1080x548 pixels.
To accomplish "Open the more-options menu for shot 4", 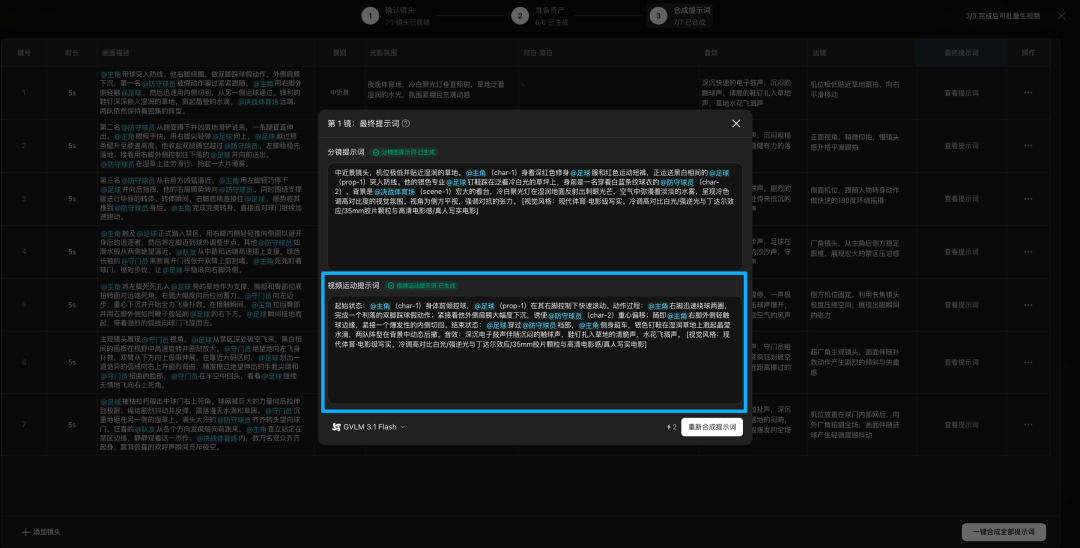I will (x=1028, y=252).
